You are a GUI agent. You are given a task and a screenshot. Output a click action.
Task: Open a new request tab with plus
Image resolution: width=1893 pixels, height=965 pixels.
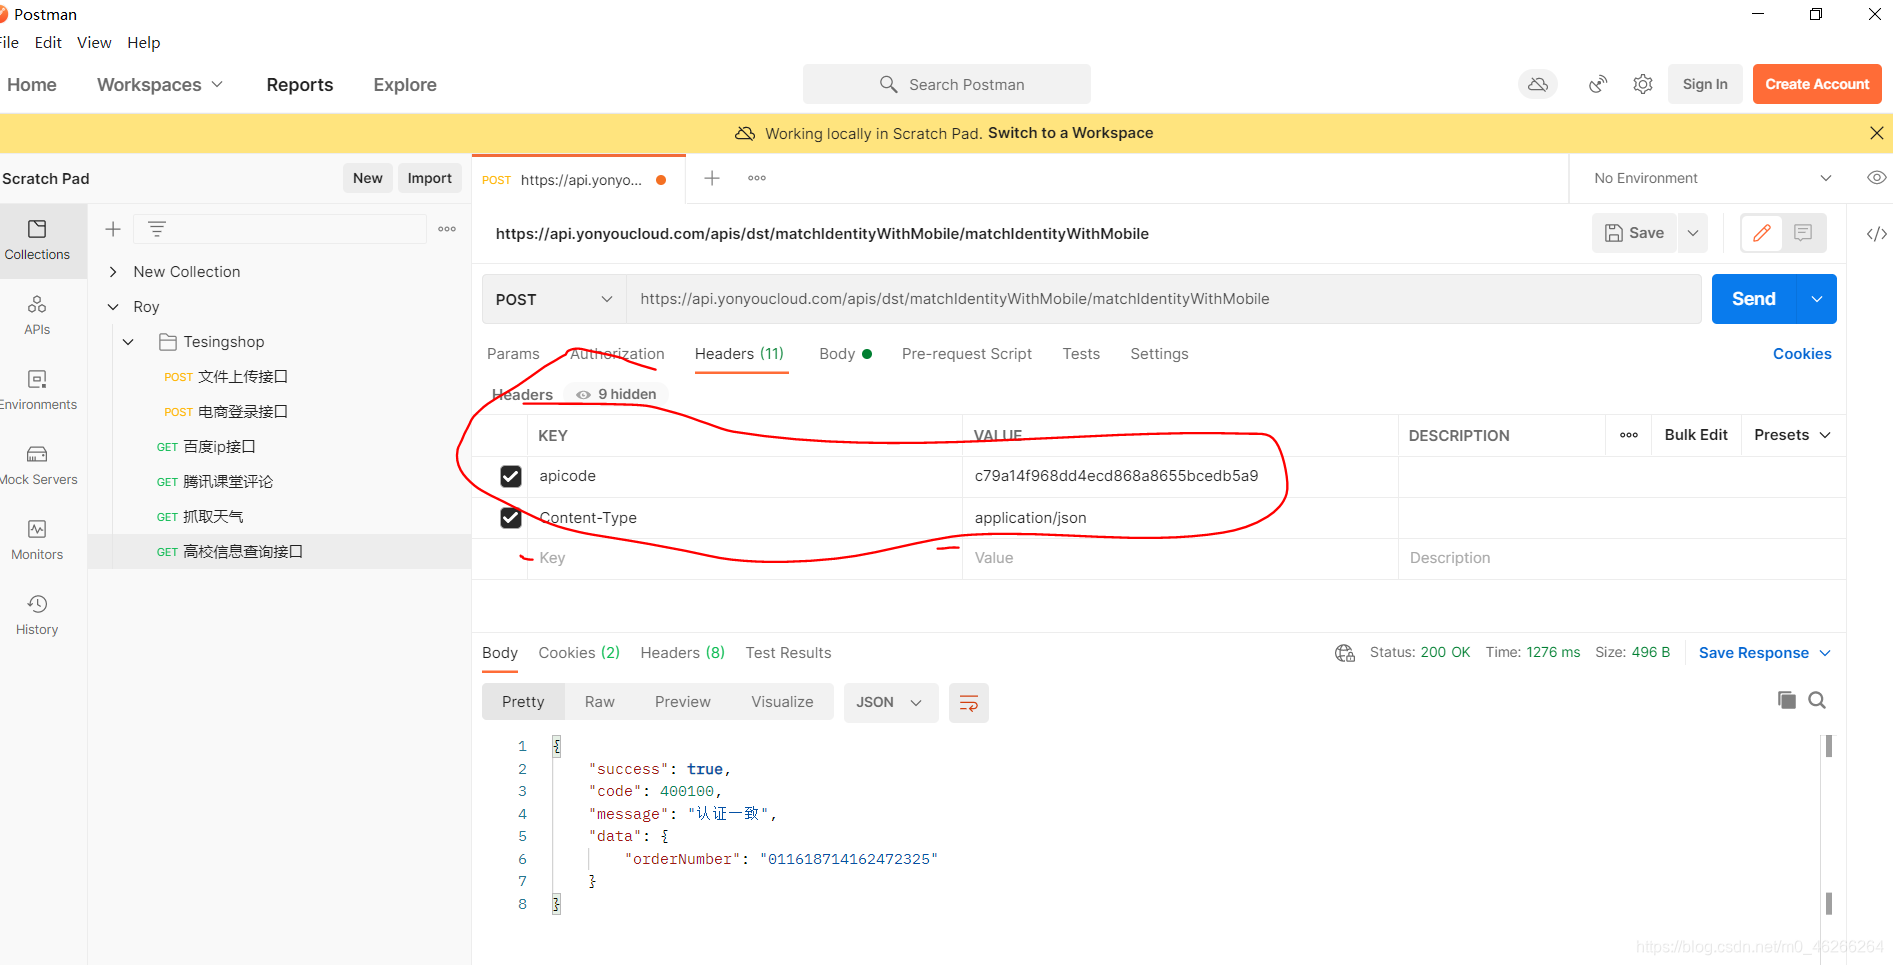712,178
